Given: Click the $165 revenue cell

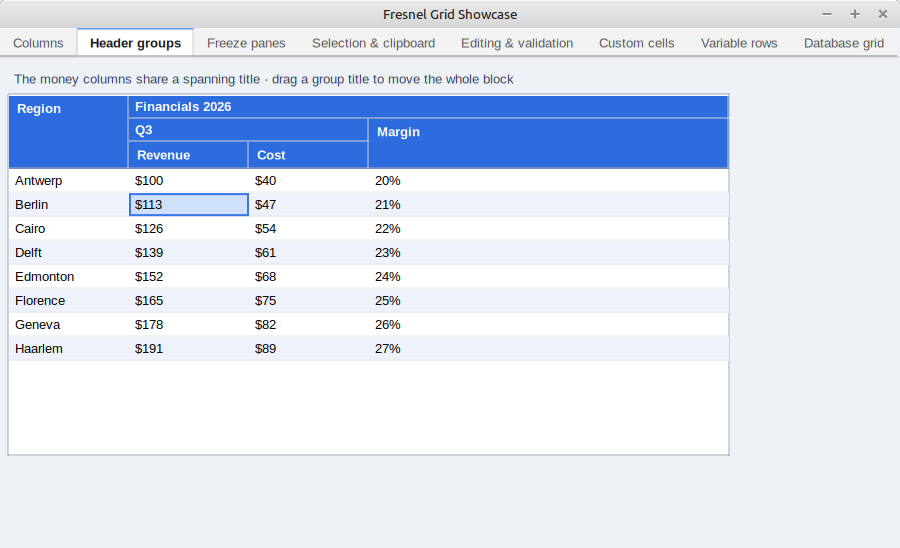Looking at the screenshot, I should [189, 301].
